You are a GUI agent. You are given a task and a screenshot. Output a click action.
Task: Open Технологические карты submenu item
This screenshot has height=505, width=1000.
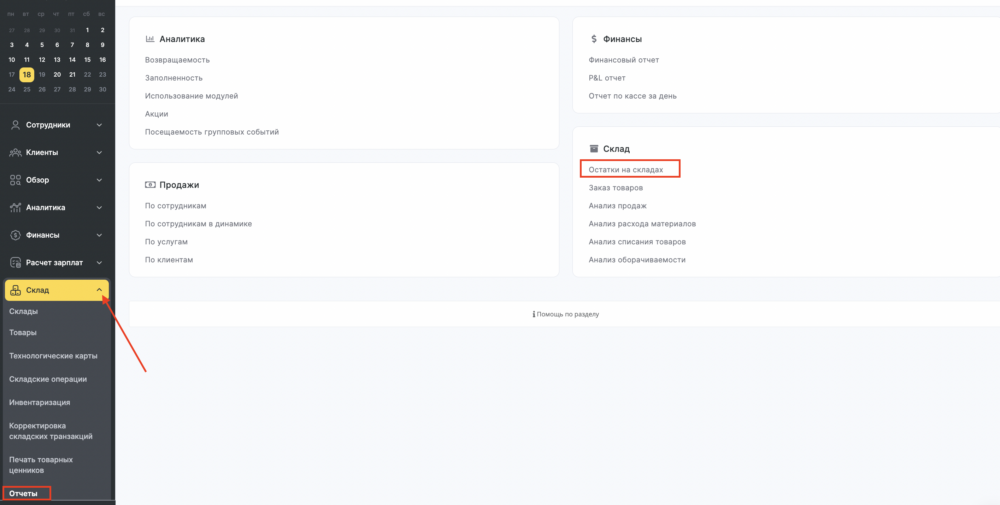click(54, 356)
